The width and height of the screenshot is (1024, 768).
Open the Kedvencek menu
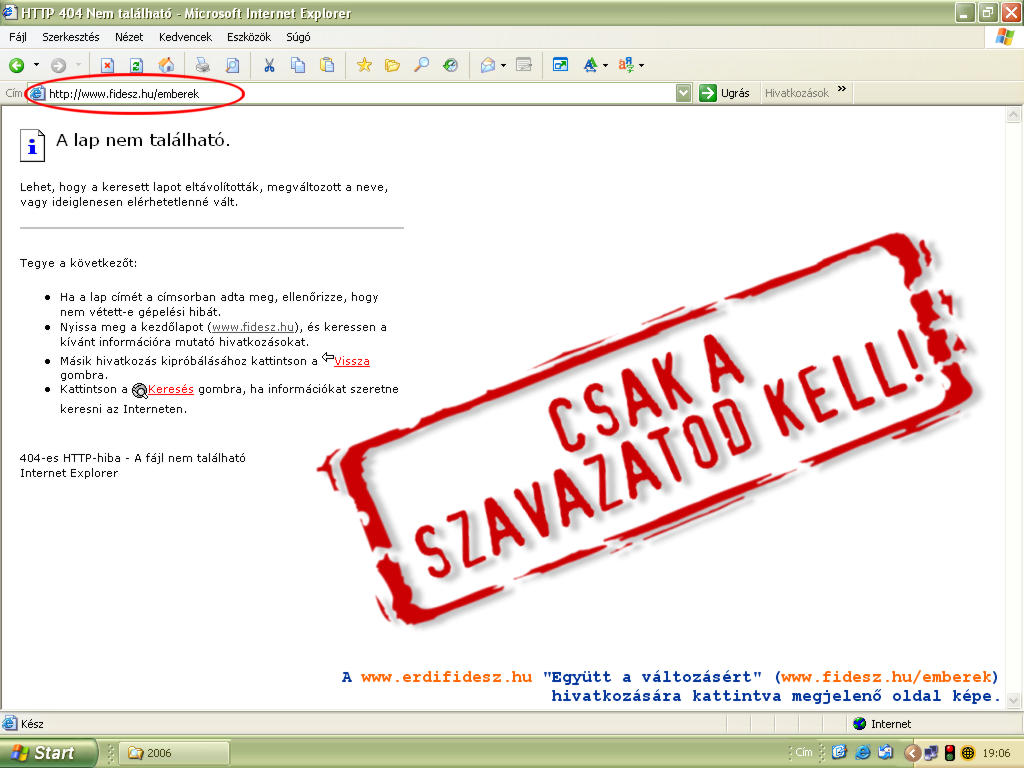click(x=185, y=37)
